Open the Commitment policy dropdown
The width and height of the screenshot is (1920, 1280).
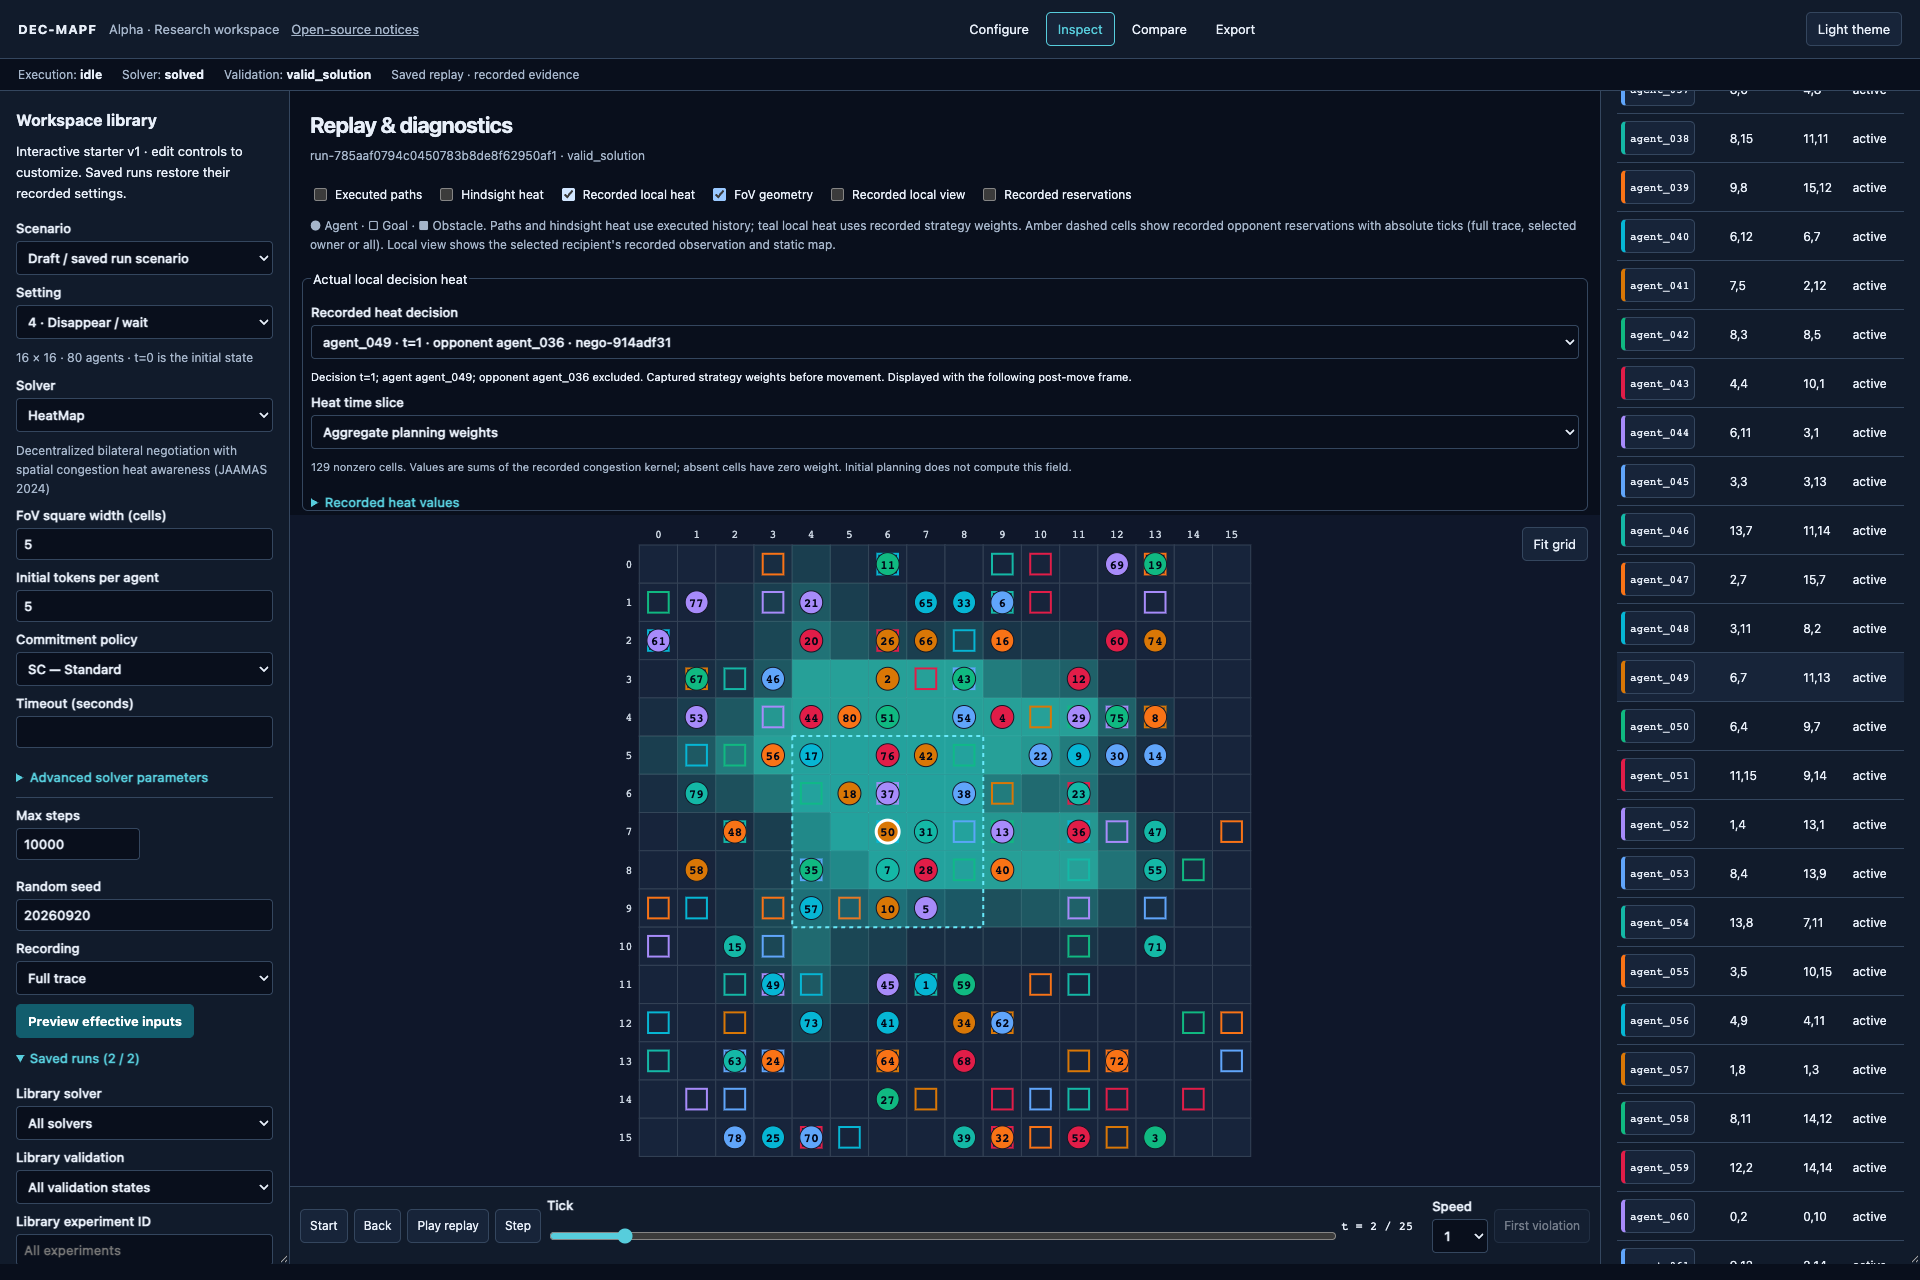tap(144, 669)
